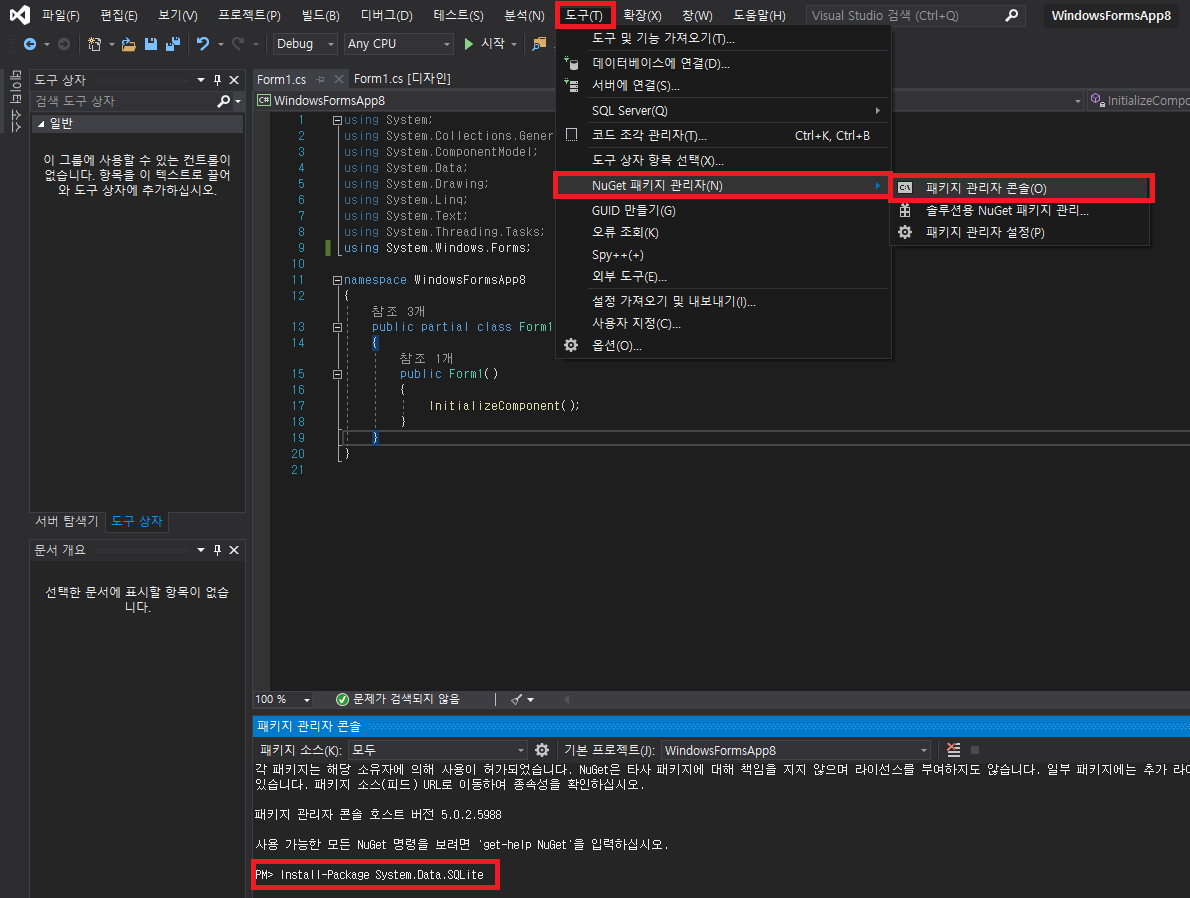1190x898 pixels.
Task: Open the 파일(F) menu
Action: (x=61, y=15)
